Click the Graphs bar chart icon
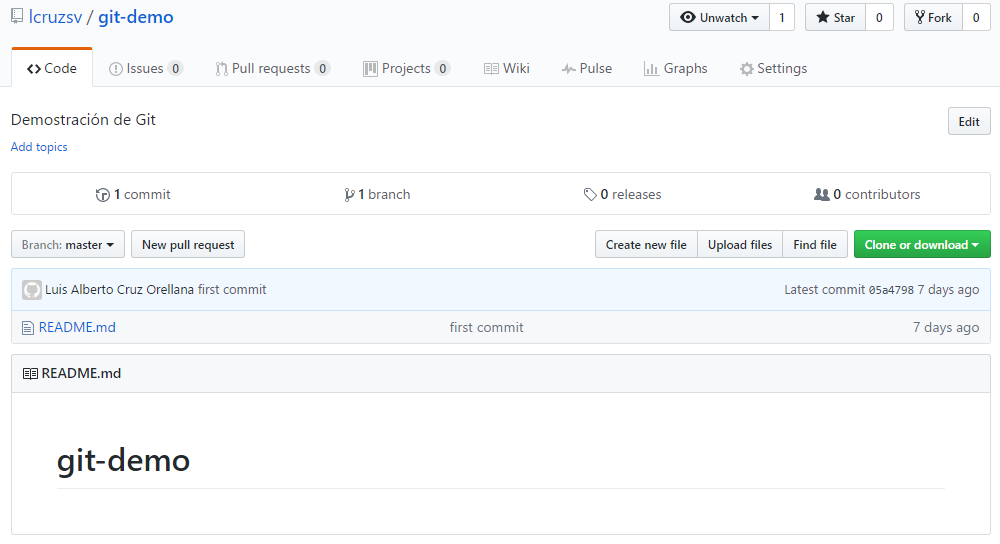 tap(651, 69)
